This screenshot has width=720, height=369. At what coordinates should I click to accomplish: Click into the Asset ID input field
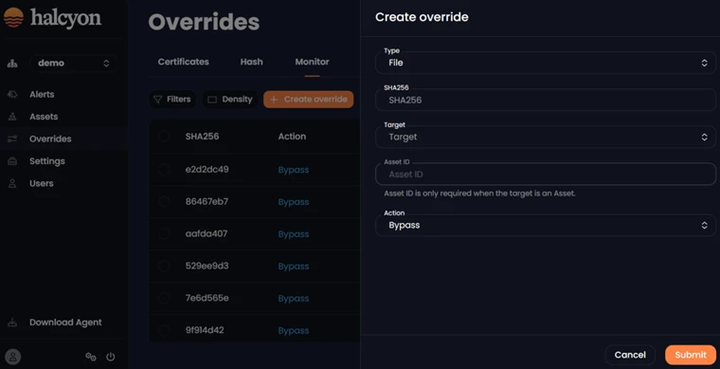tap(546, 174)
